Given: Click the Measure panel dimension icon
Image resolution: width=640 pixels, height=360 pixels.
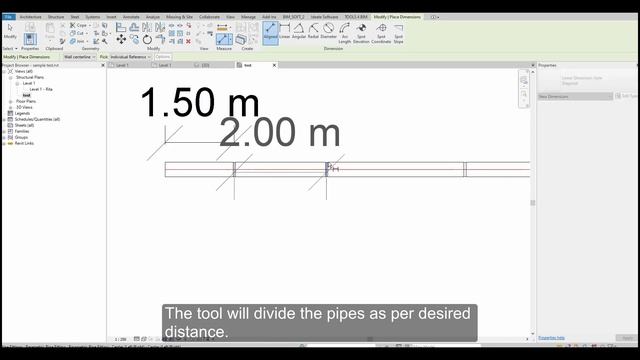Looking at the screenshot, I should [x=224, y=39].
